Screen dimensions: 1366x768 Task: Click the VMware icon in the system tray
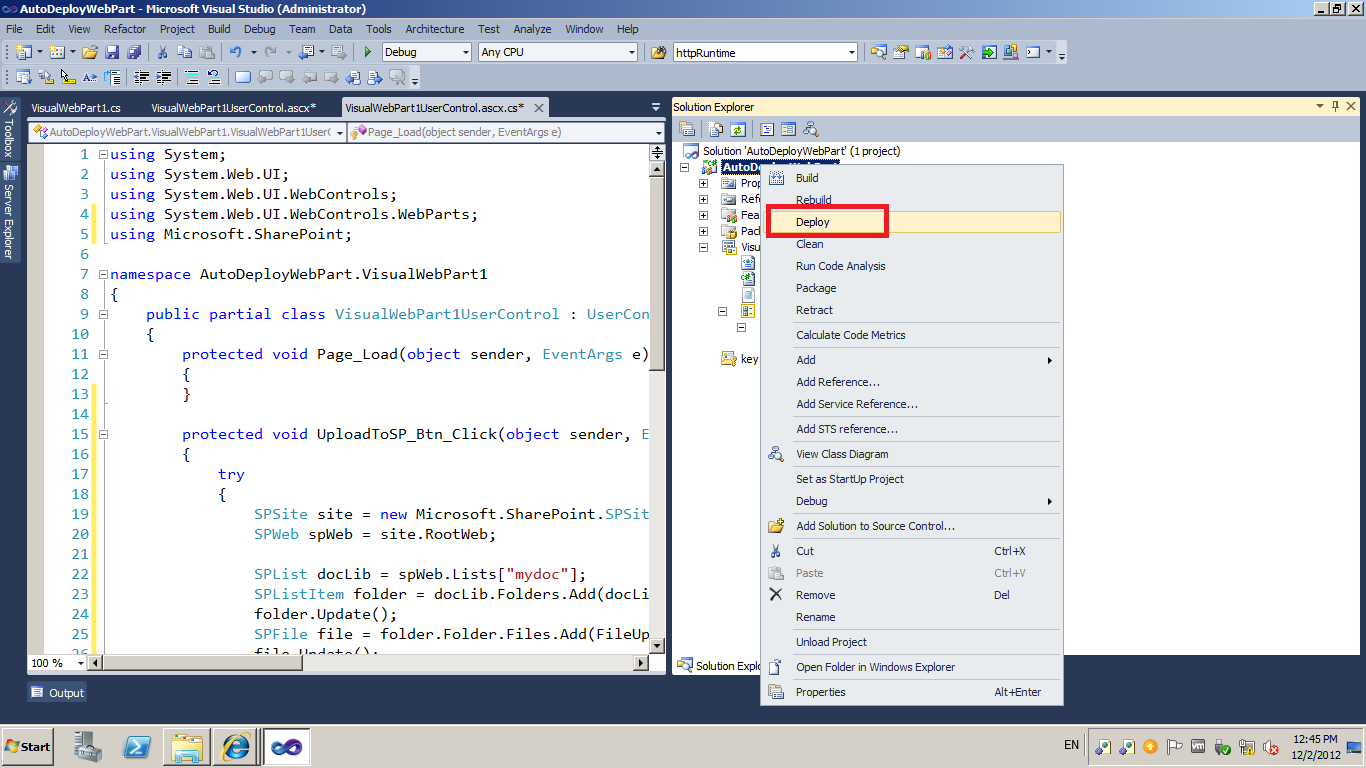(x=1197, y=746)
